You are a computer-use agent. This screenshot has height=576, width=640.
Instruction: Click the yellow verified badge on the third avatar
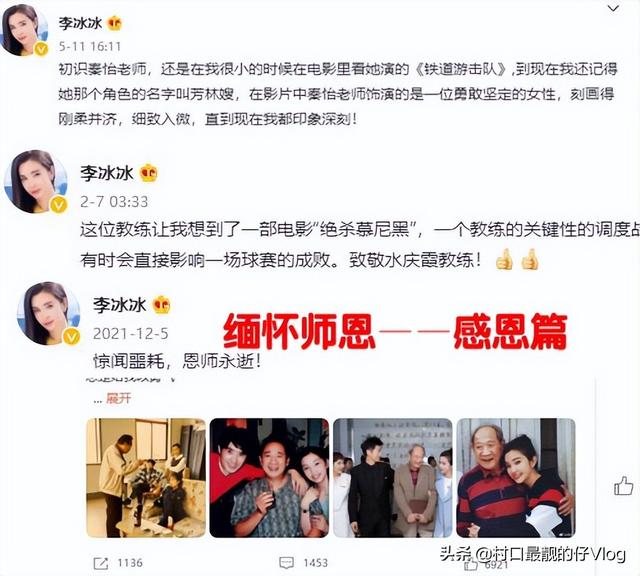pyautogui.click(x=71, y=337)
